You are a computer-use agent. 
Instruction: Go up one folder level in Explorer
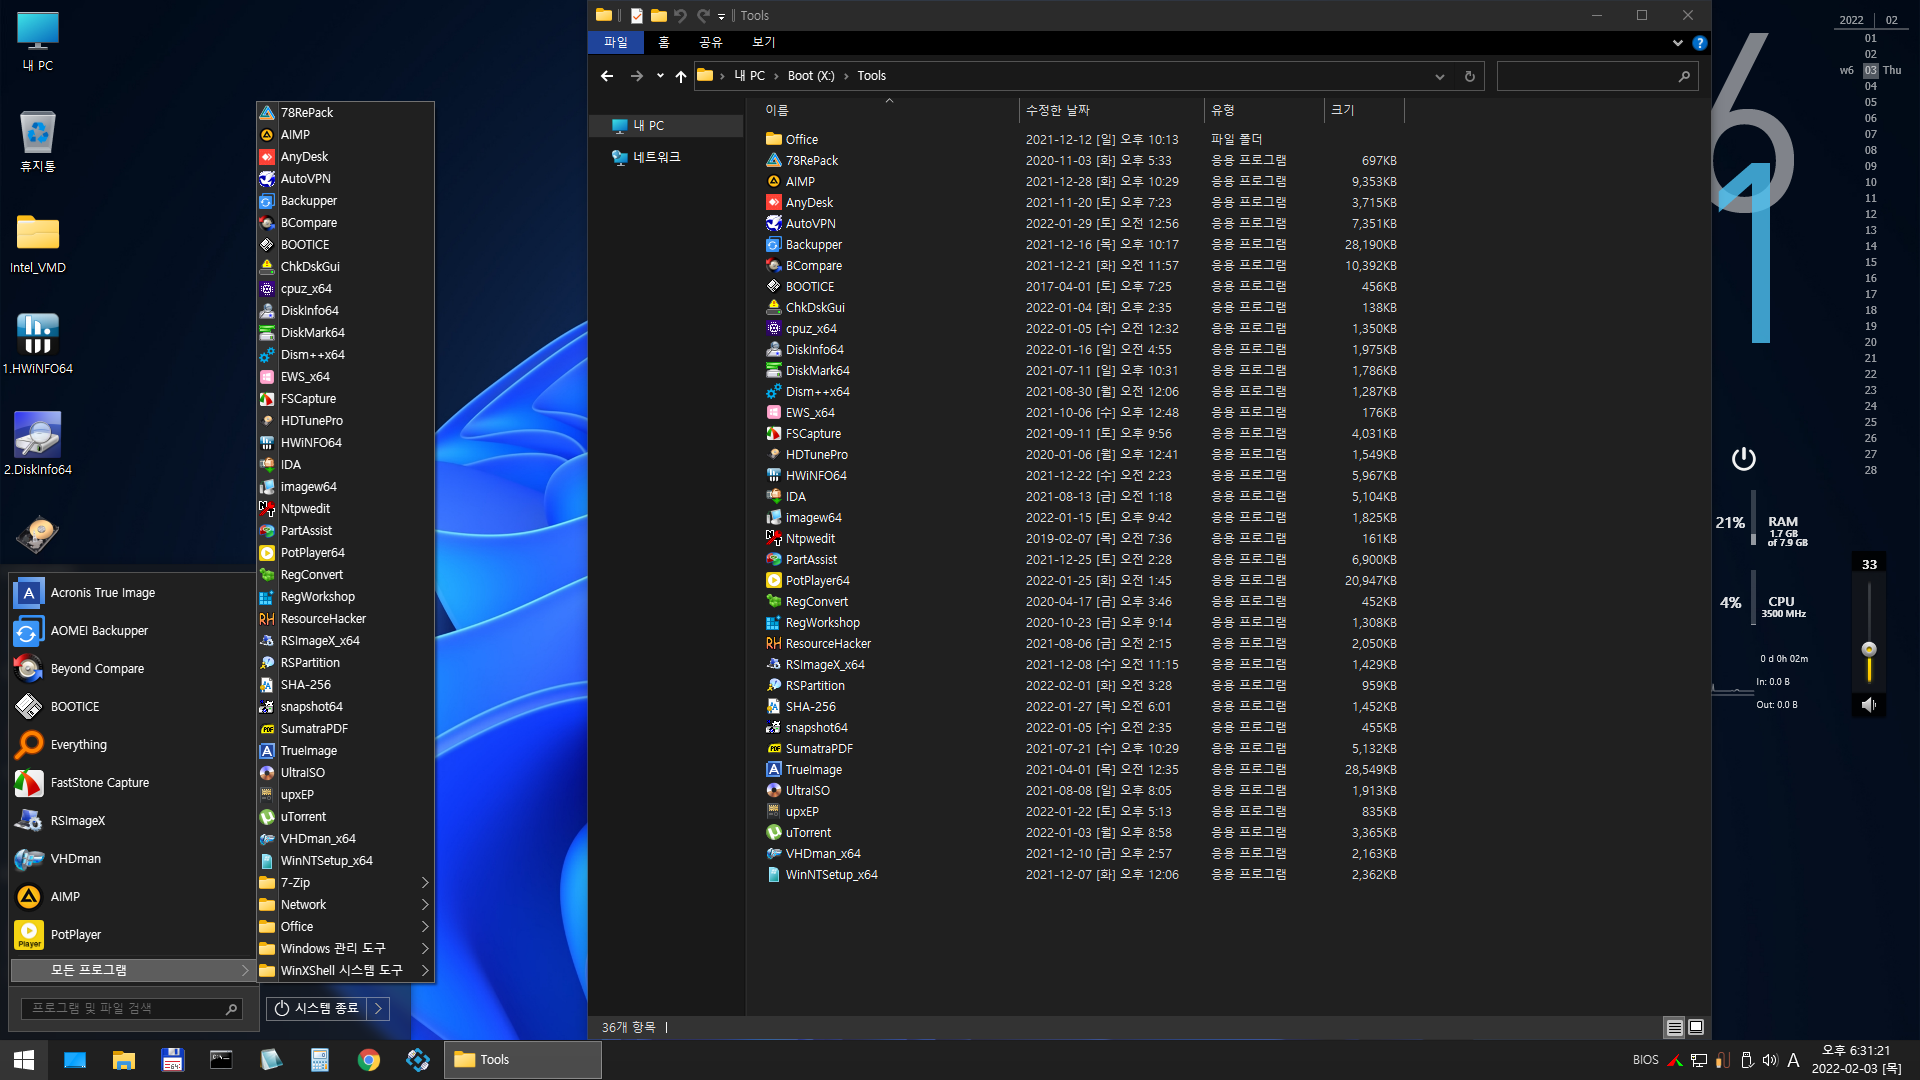click(x=681, y=76)
